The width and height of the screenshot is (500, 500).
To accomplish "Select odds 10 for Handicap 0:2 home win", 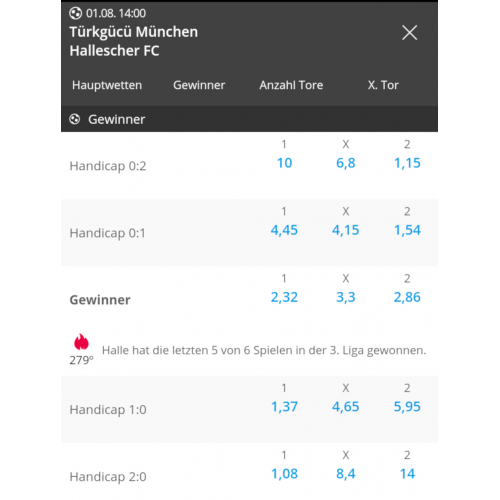I will point(284,163).
